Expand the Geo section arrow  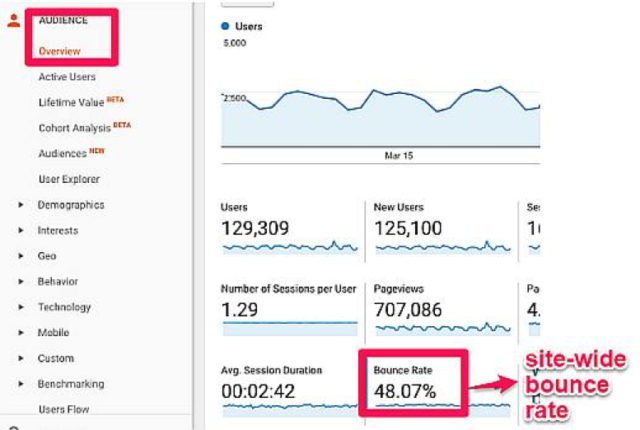point(21,256)
